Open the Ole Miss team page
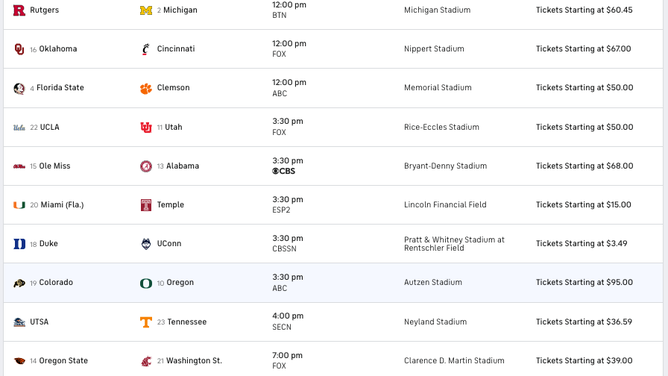The image size is (668, 376). tap(55, 166)
